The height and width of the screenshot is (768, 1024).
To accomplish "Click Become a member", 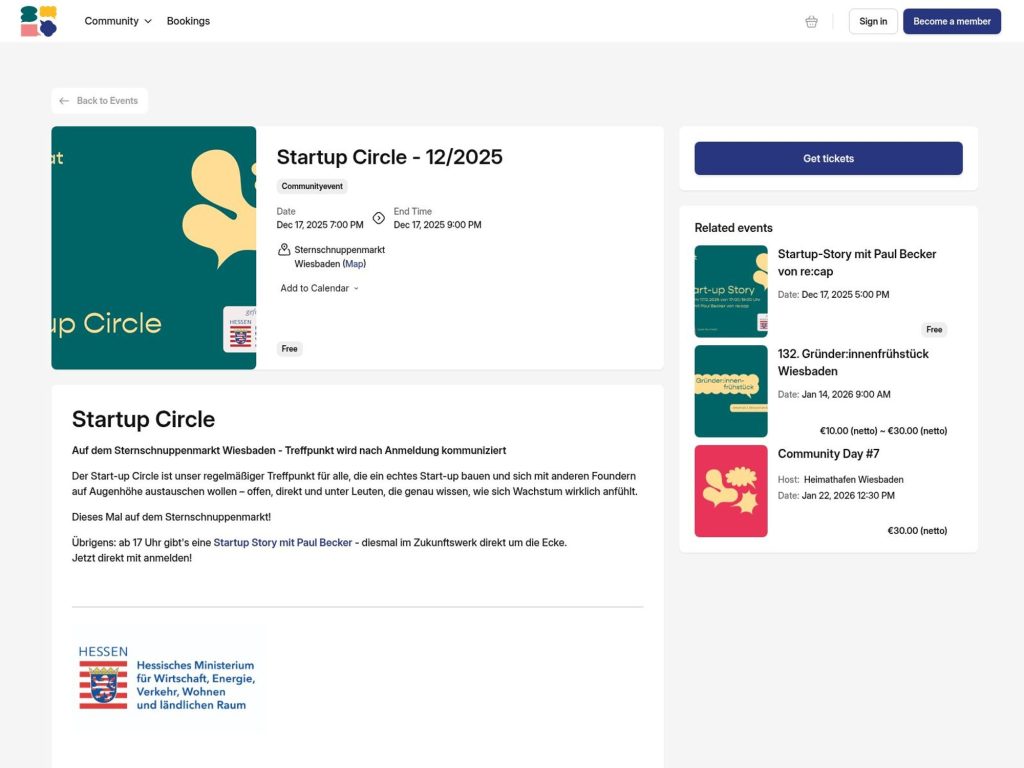I will tap(951, 21).
